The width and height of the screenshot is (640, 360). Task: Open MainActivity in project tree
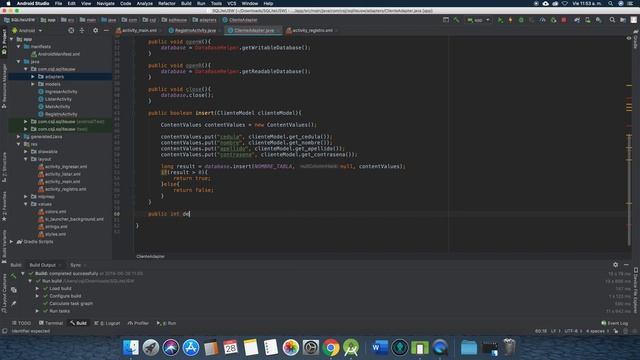(x=58, y=107)
